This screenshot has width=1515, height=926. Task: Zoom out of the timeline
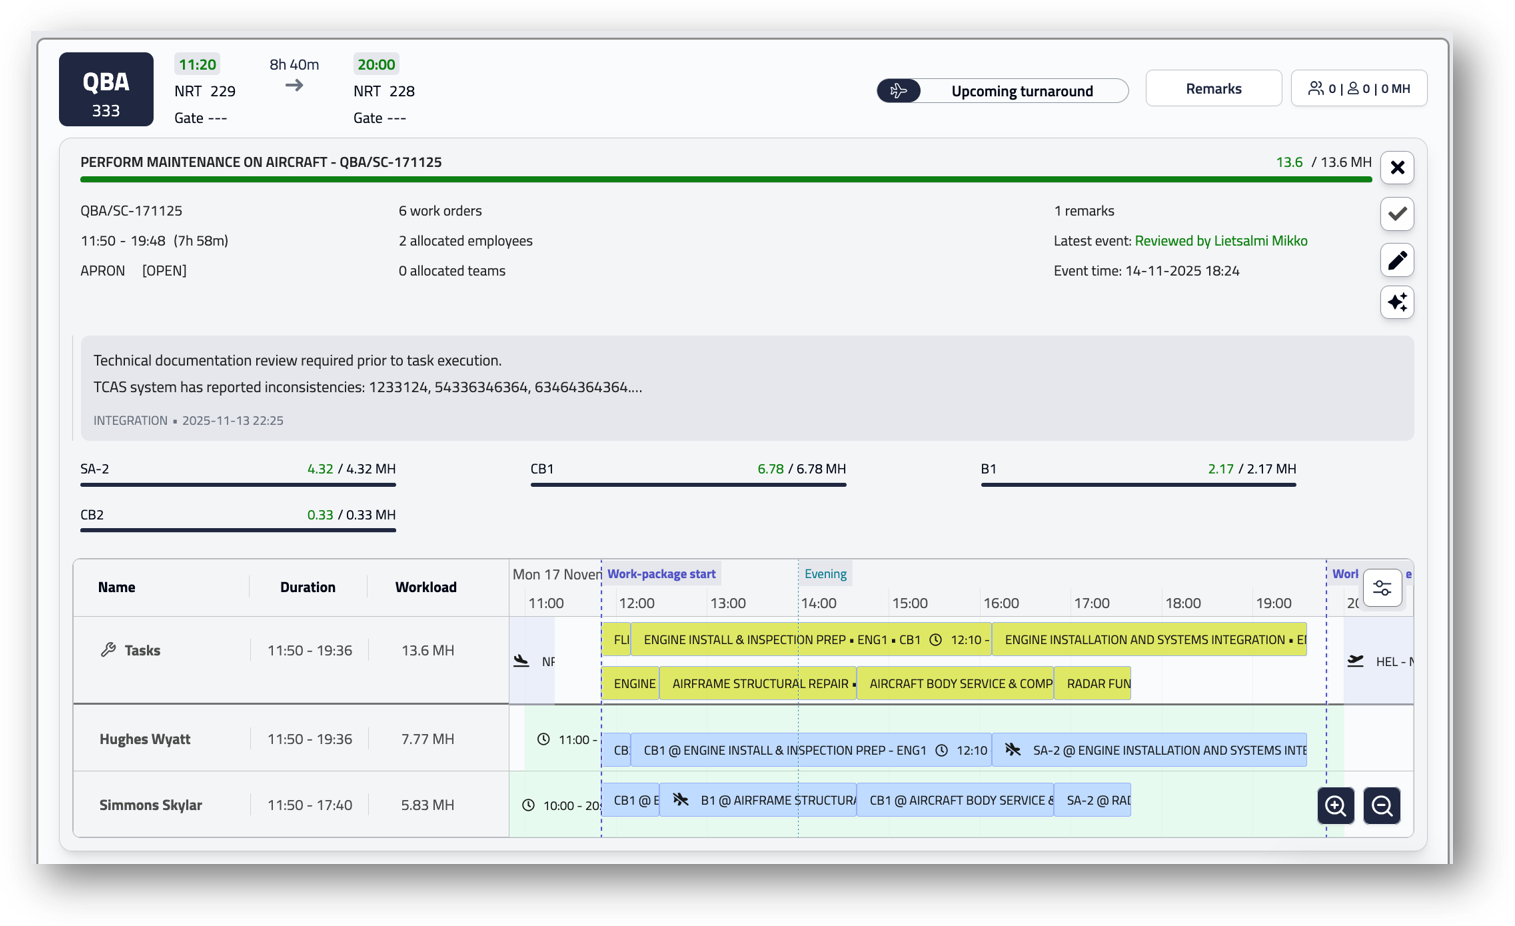click(x=1382, y=806)
